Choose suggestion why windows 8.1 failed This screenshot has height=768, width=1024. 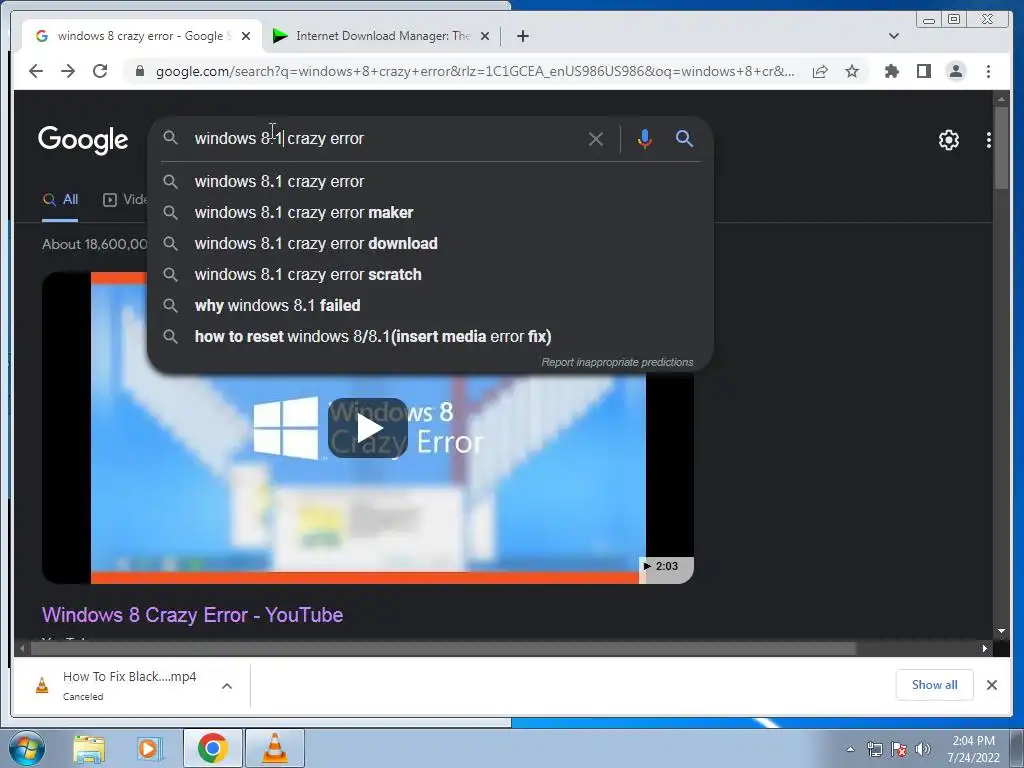pos(431,306)
